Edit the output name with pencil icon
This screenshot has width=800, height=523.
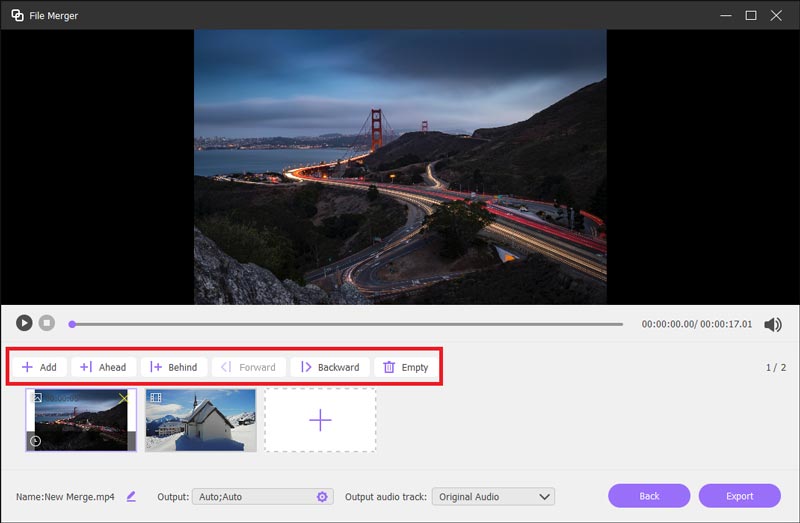(131, 496)
